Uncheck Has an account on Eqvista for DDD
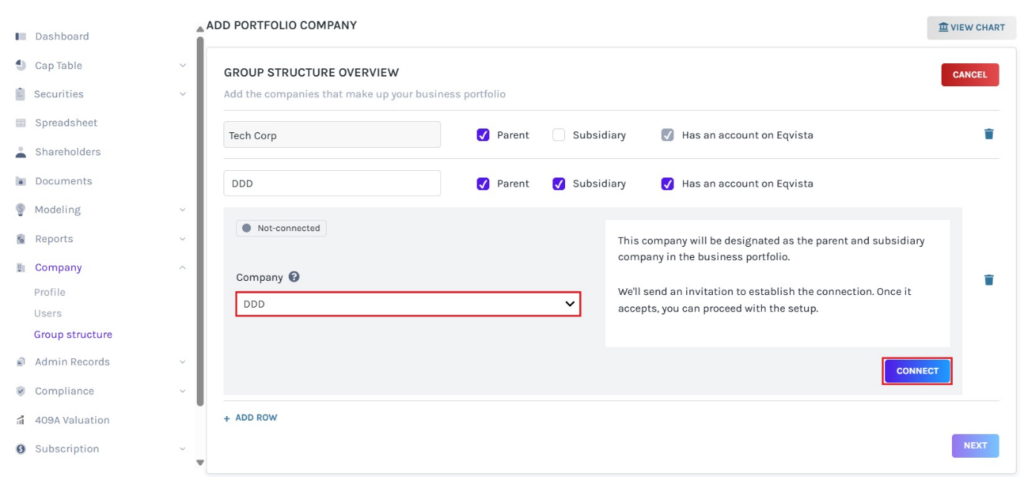 [x=668, y=184]
